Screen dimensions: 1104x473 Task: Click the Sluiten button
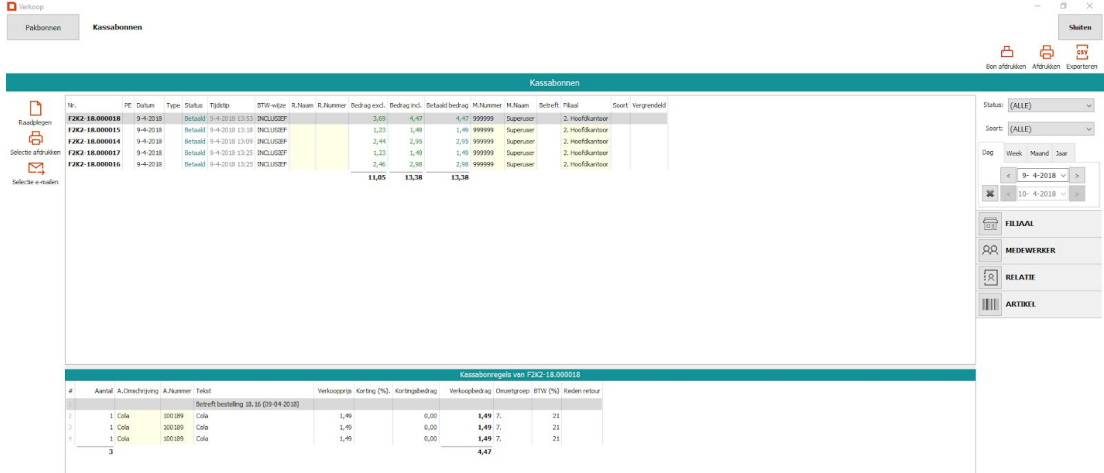point(1079,27)
